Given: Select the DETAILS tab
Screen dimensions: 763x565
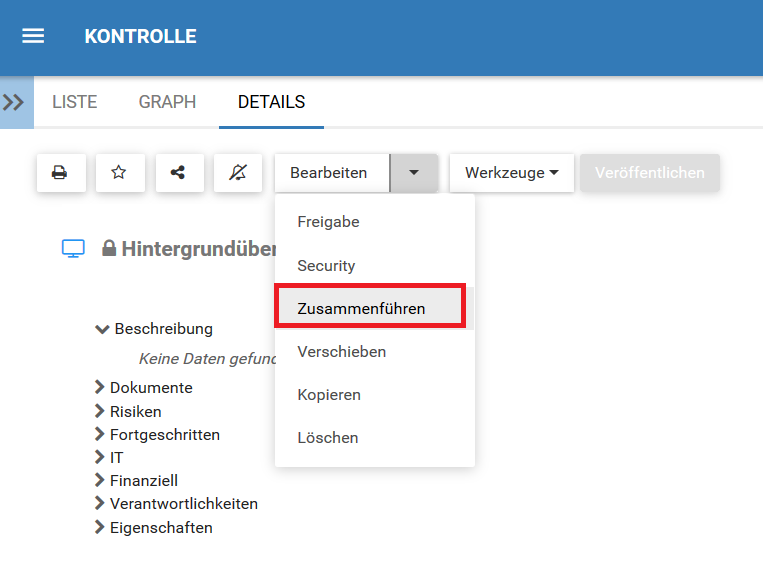Looking at the screenshot, I should 272,102.
